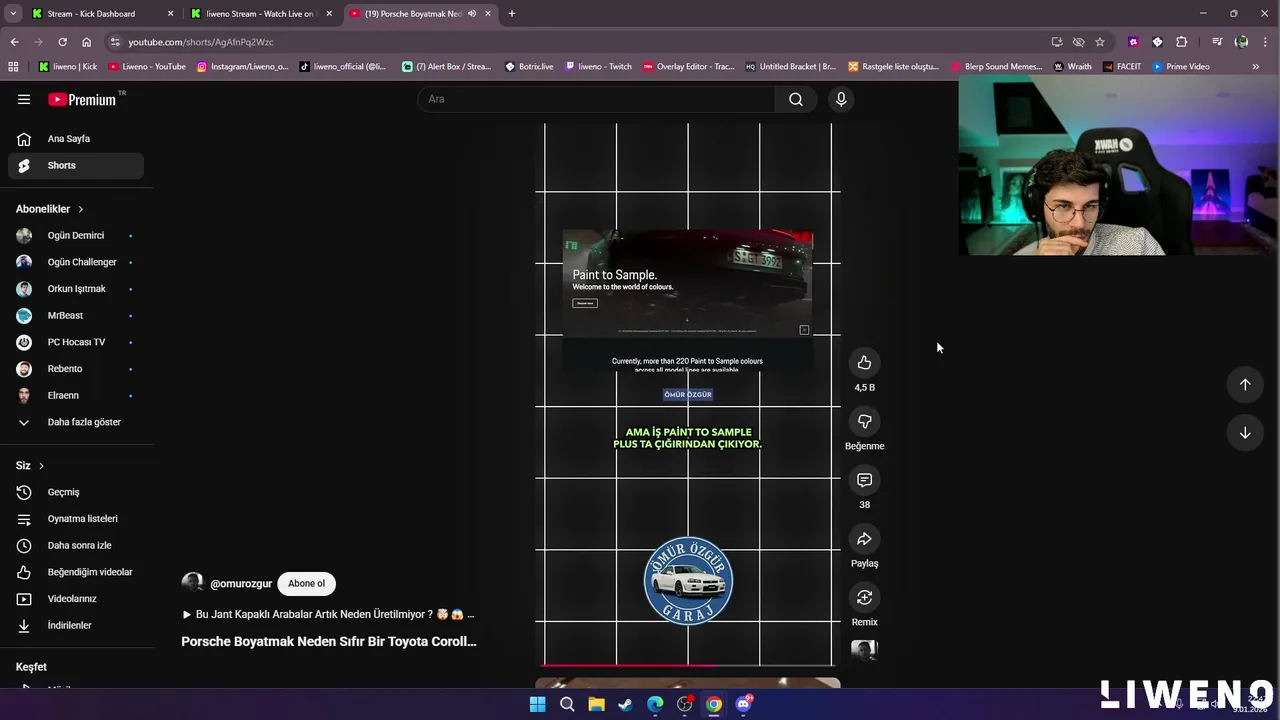This screenshot has height=720, width=1280.
Task: Open comments with the 38 icon
Action: click(864, 480)
